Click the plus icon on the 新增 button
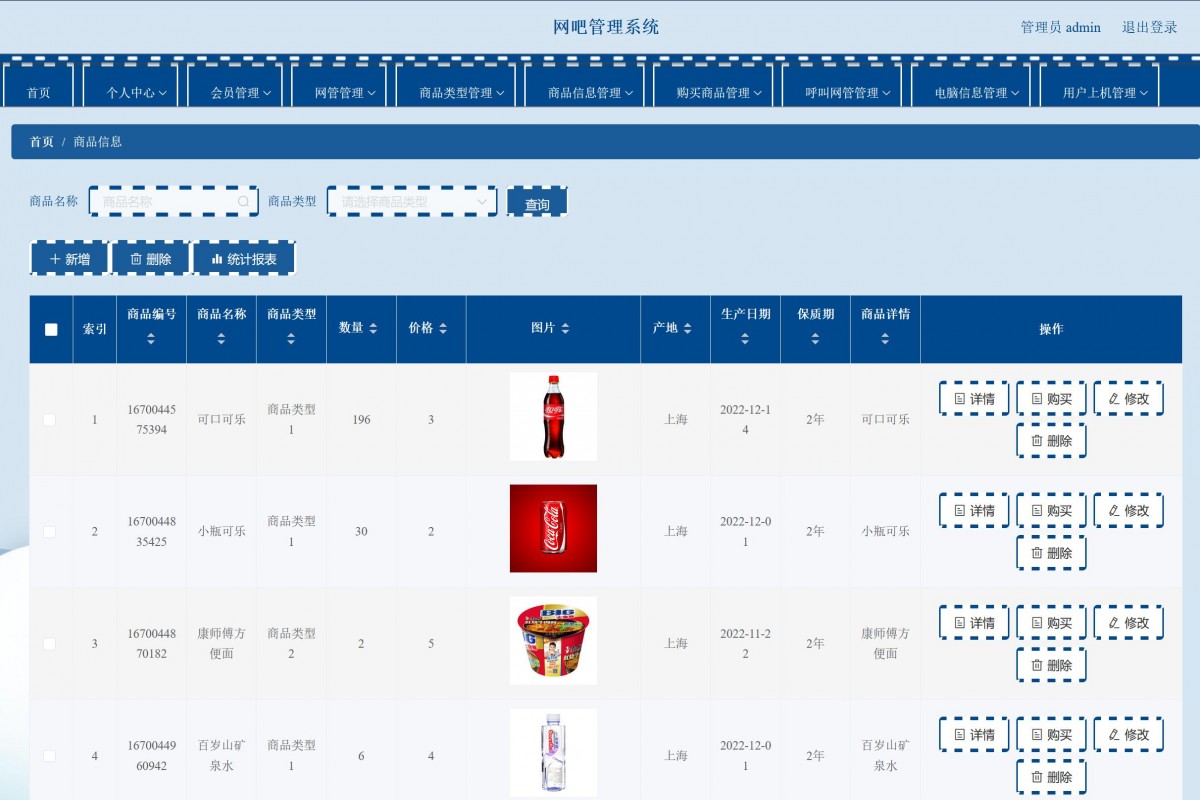 [55, 258]
